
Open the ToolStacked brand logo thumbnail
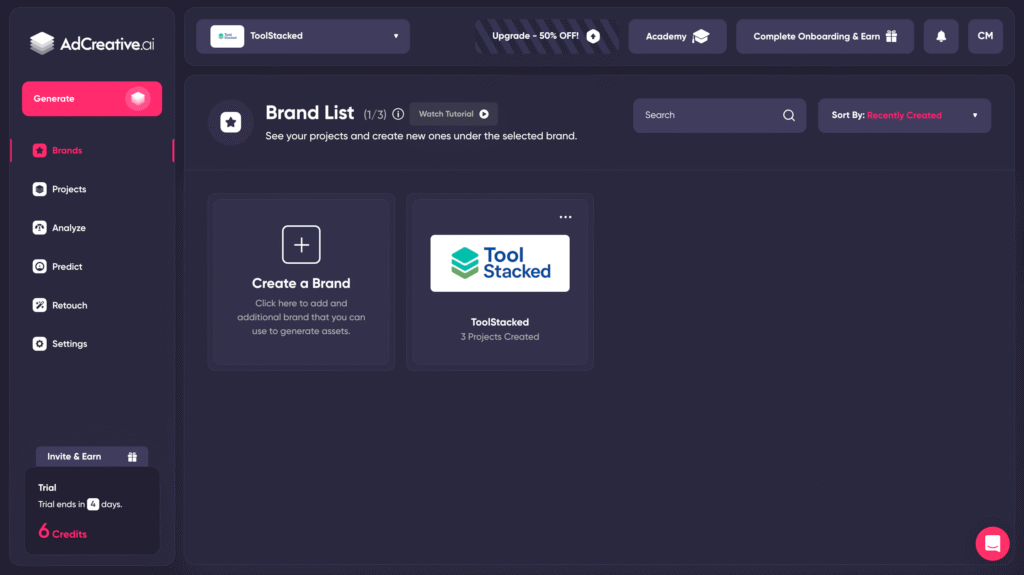tap(500, 263)
